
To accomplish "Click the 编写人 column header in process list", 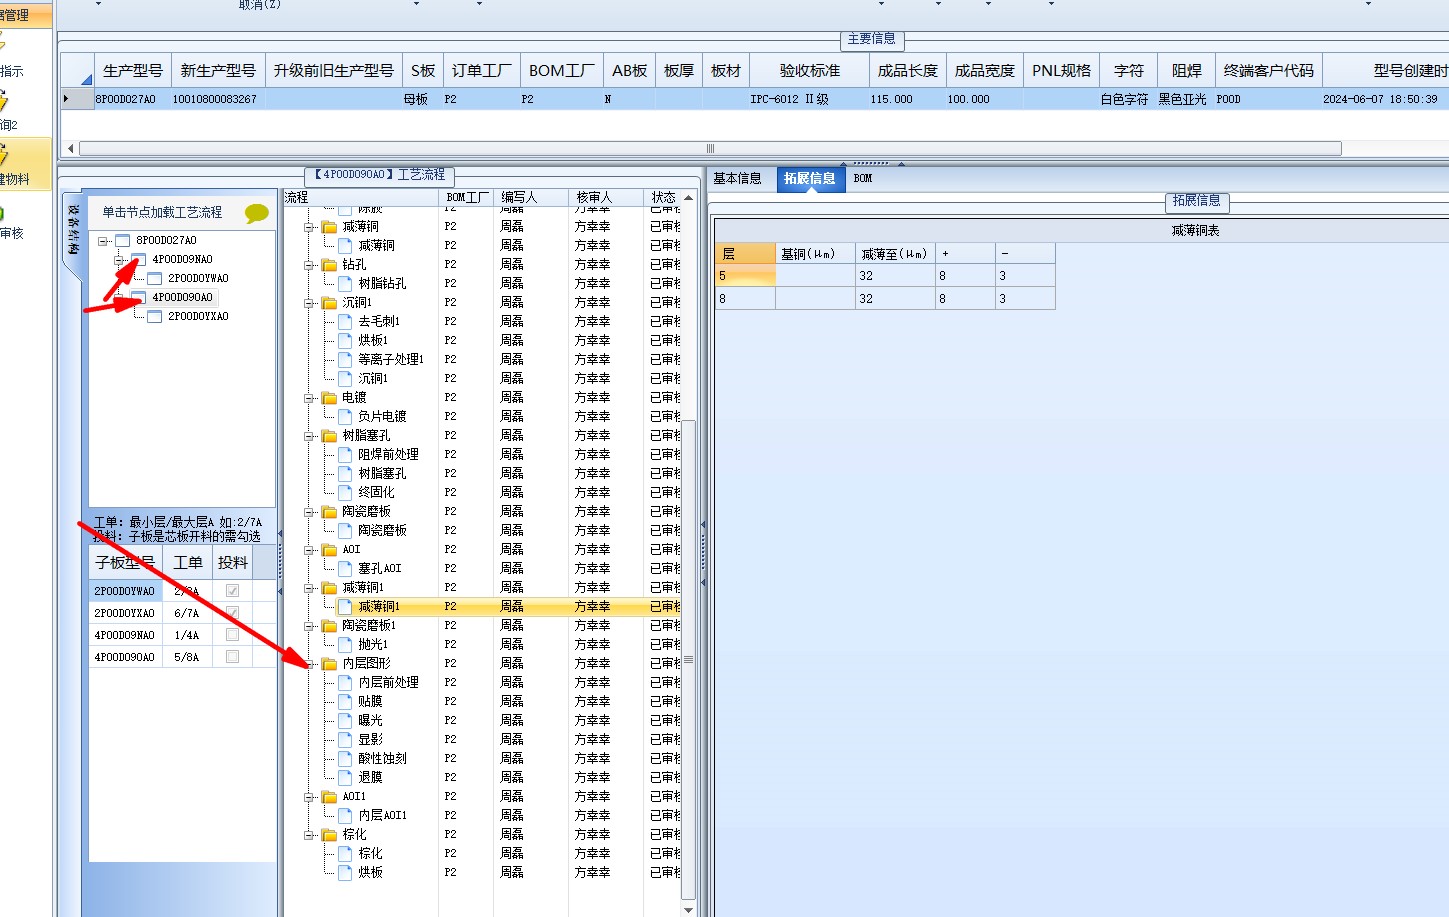I will coord(530,197).
